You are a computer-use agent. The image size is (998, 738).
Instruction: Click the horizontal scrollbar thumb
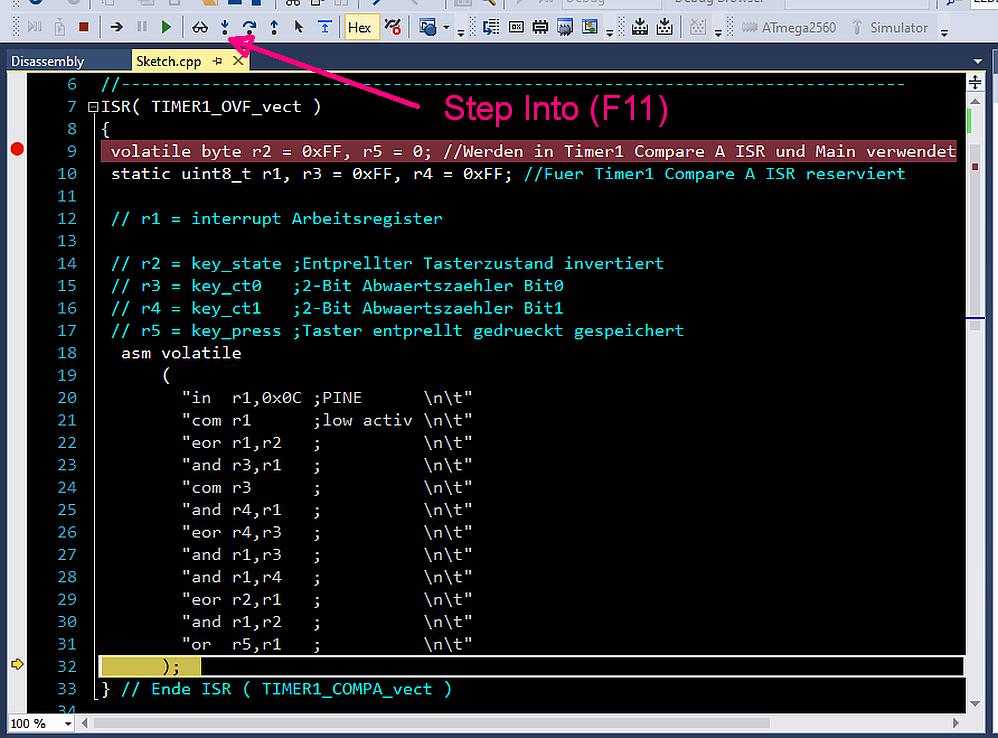coord(432,723)
